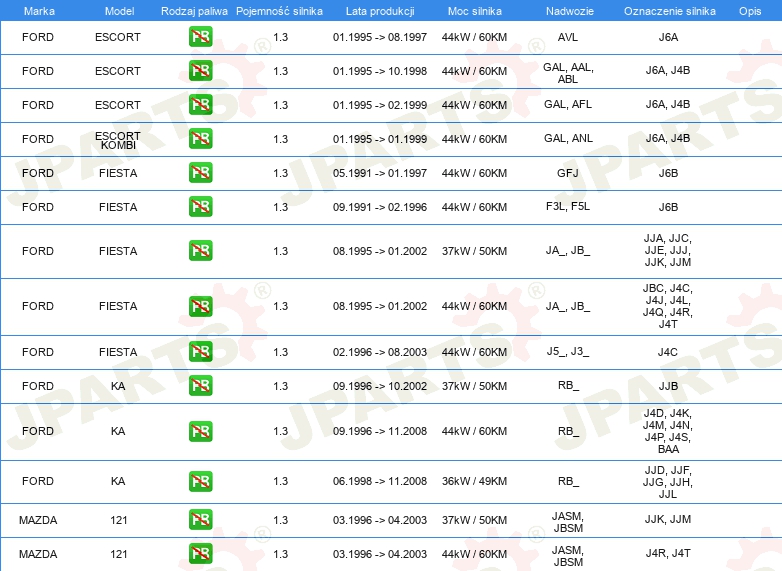Click the Marka column header

39,11
